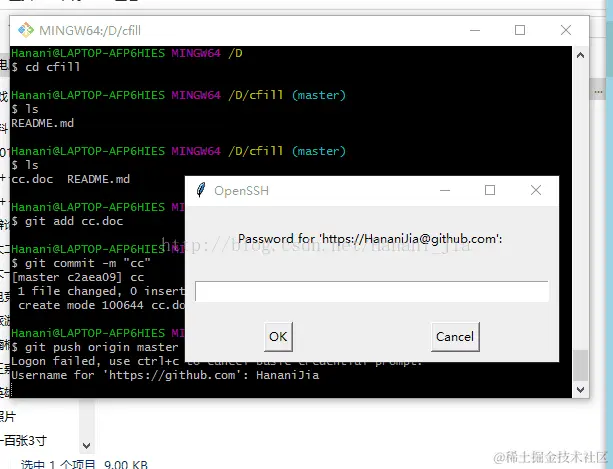
Task: Click the '$ cd cfill' command line
Action: coord(46,67)
